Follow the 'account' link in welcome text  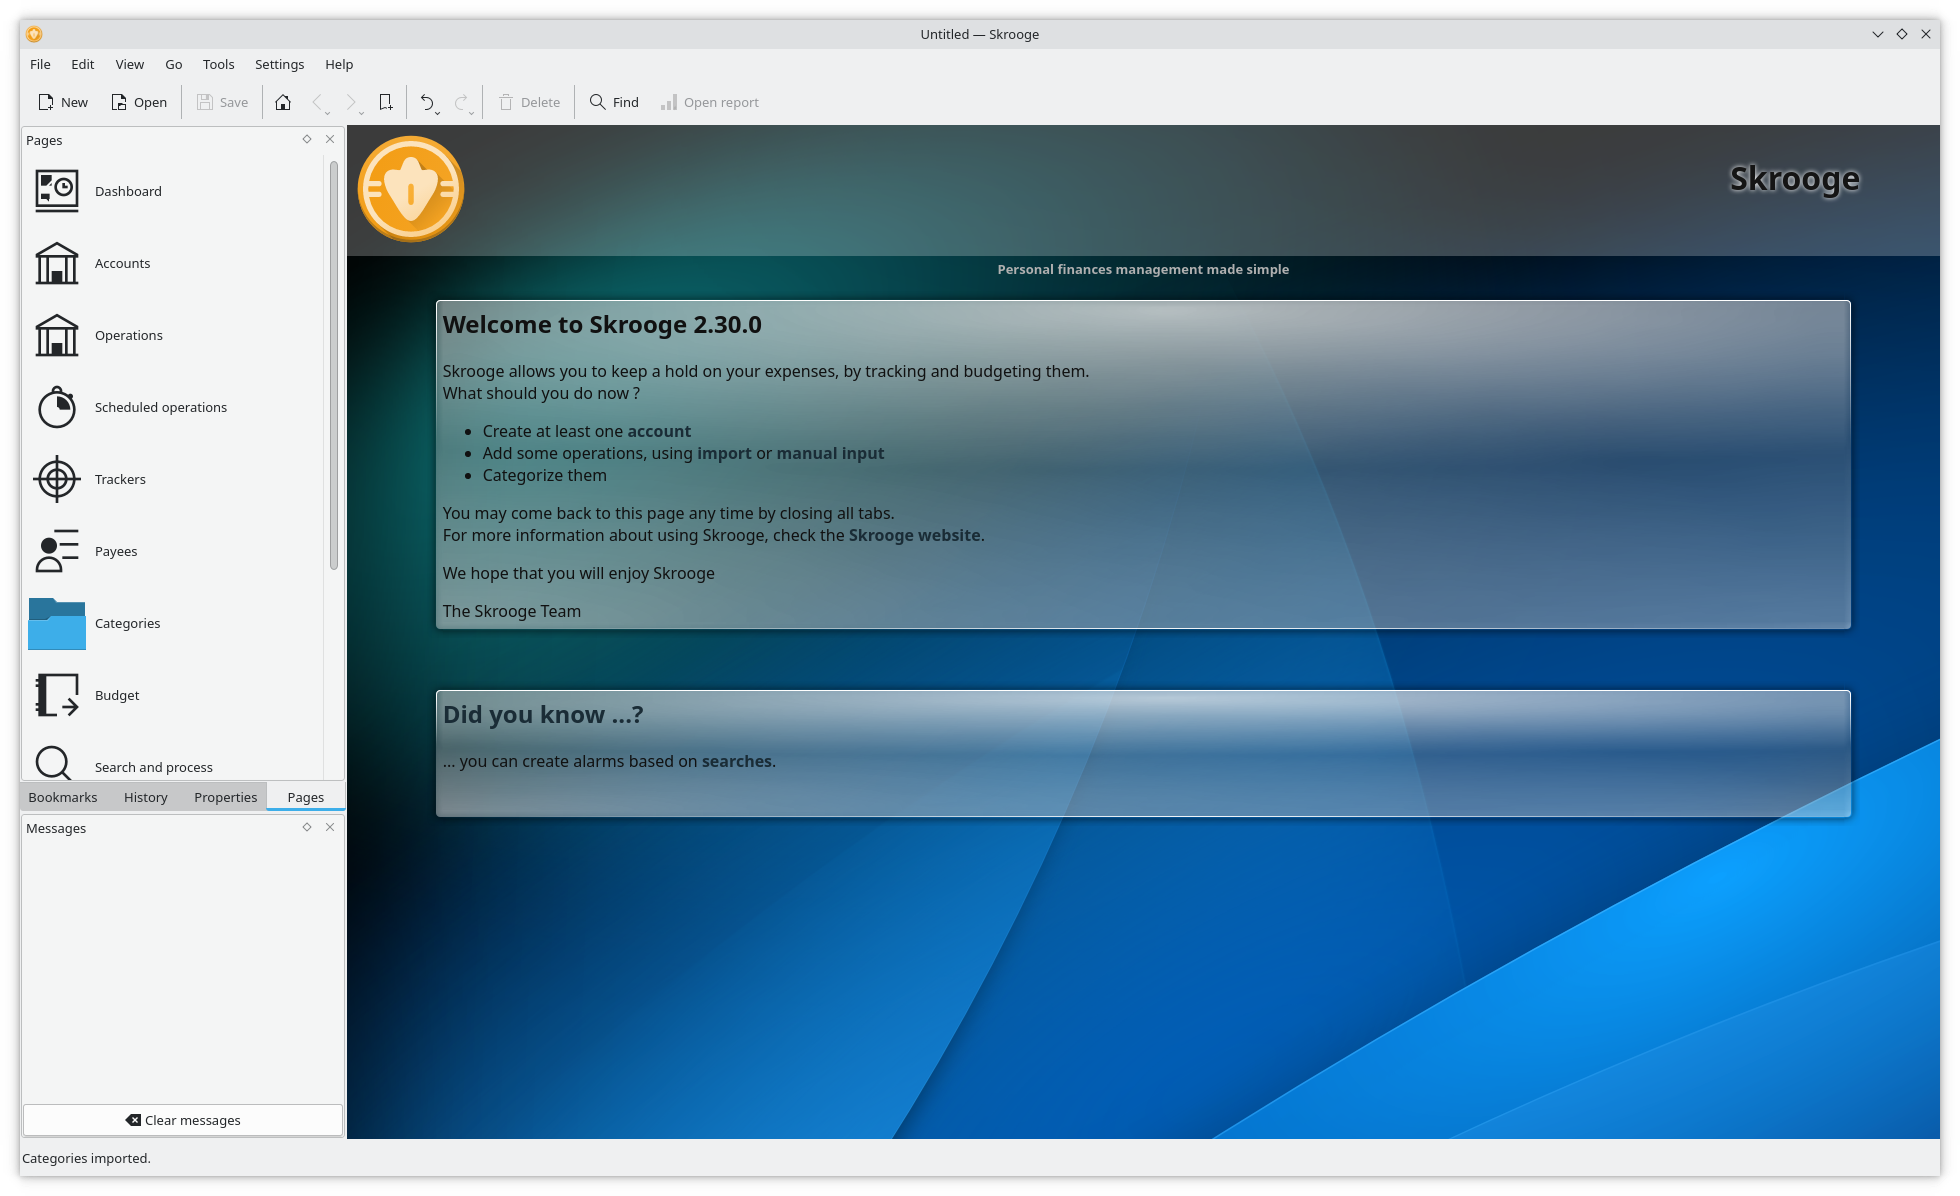click(x=659, y=431)
